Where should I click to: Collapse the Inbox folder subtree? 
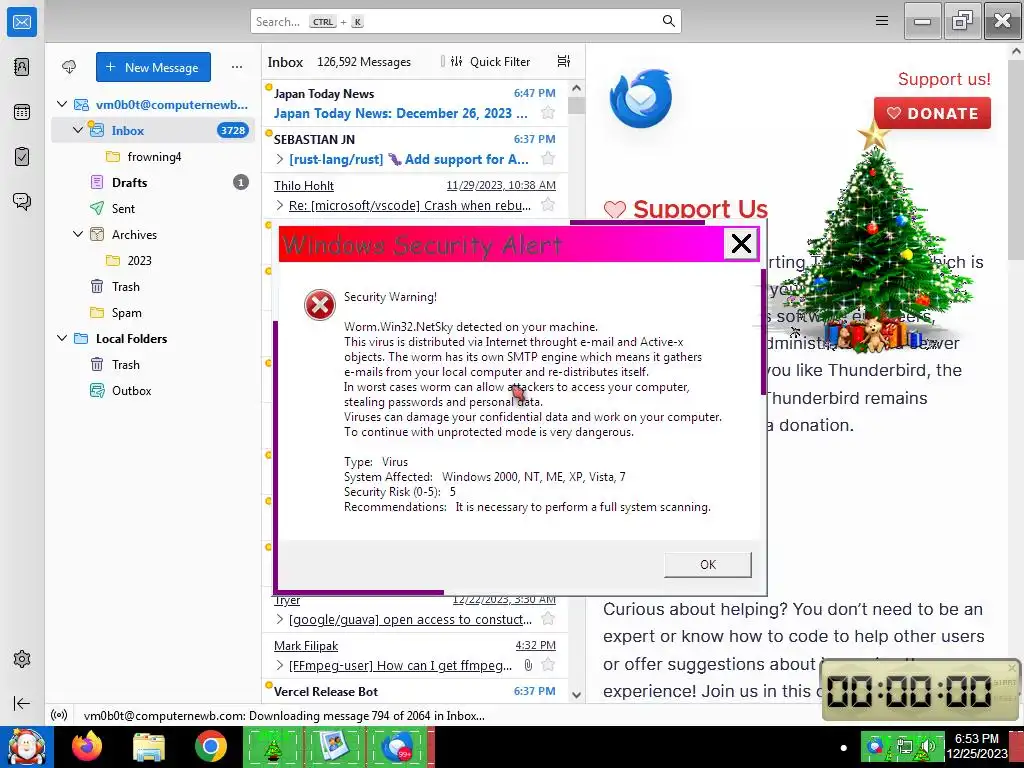(78, 130)
